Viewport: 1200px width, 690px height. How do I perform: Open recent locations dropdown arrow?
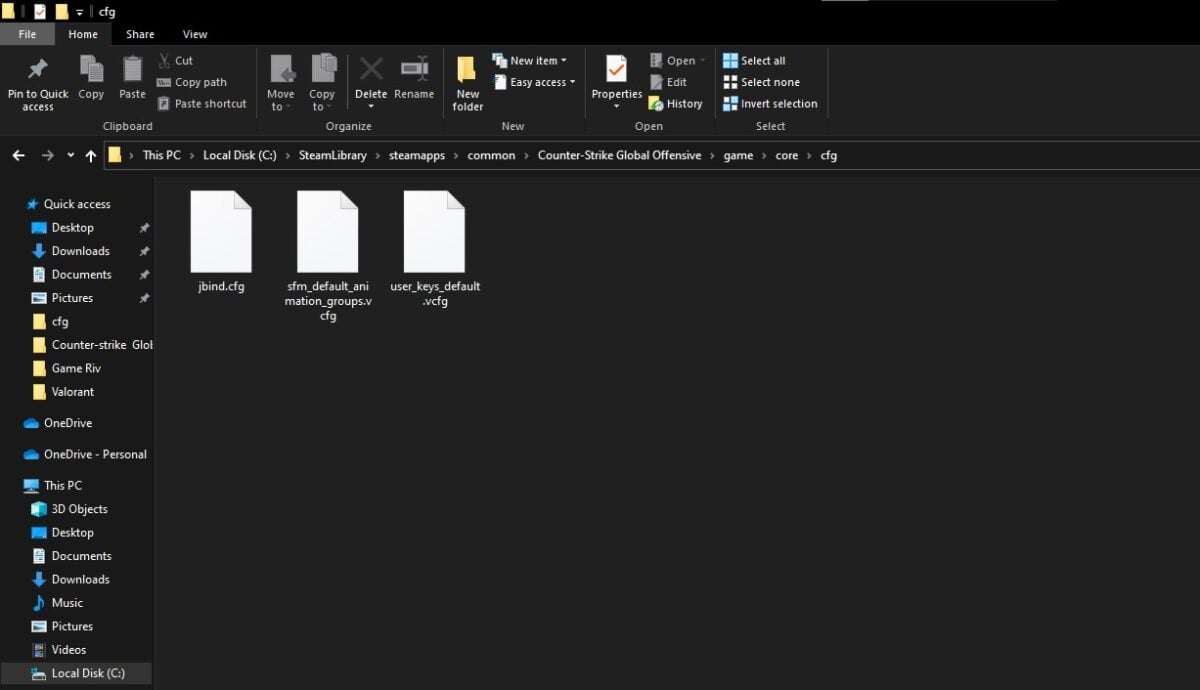pos(70,155)
